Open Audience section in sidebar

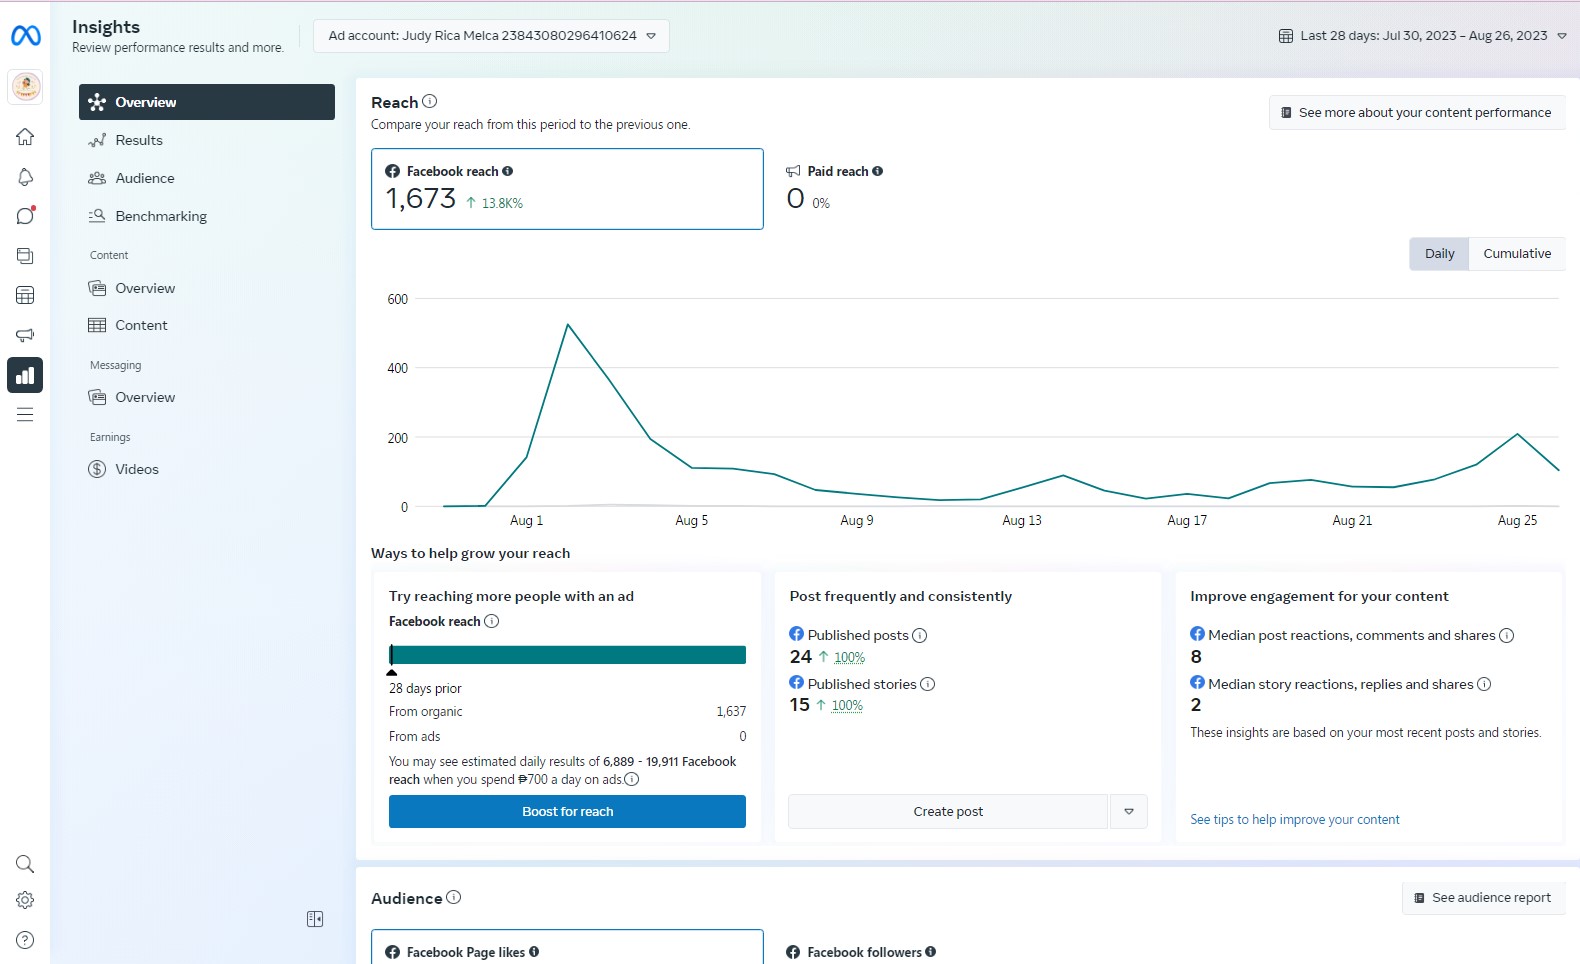pos(207,178)
